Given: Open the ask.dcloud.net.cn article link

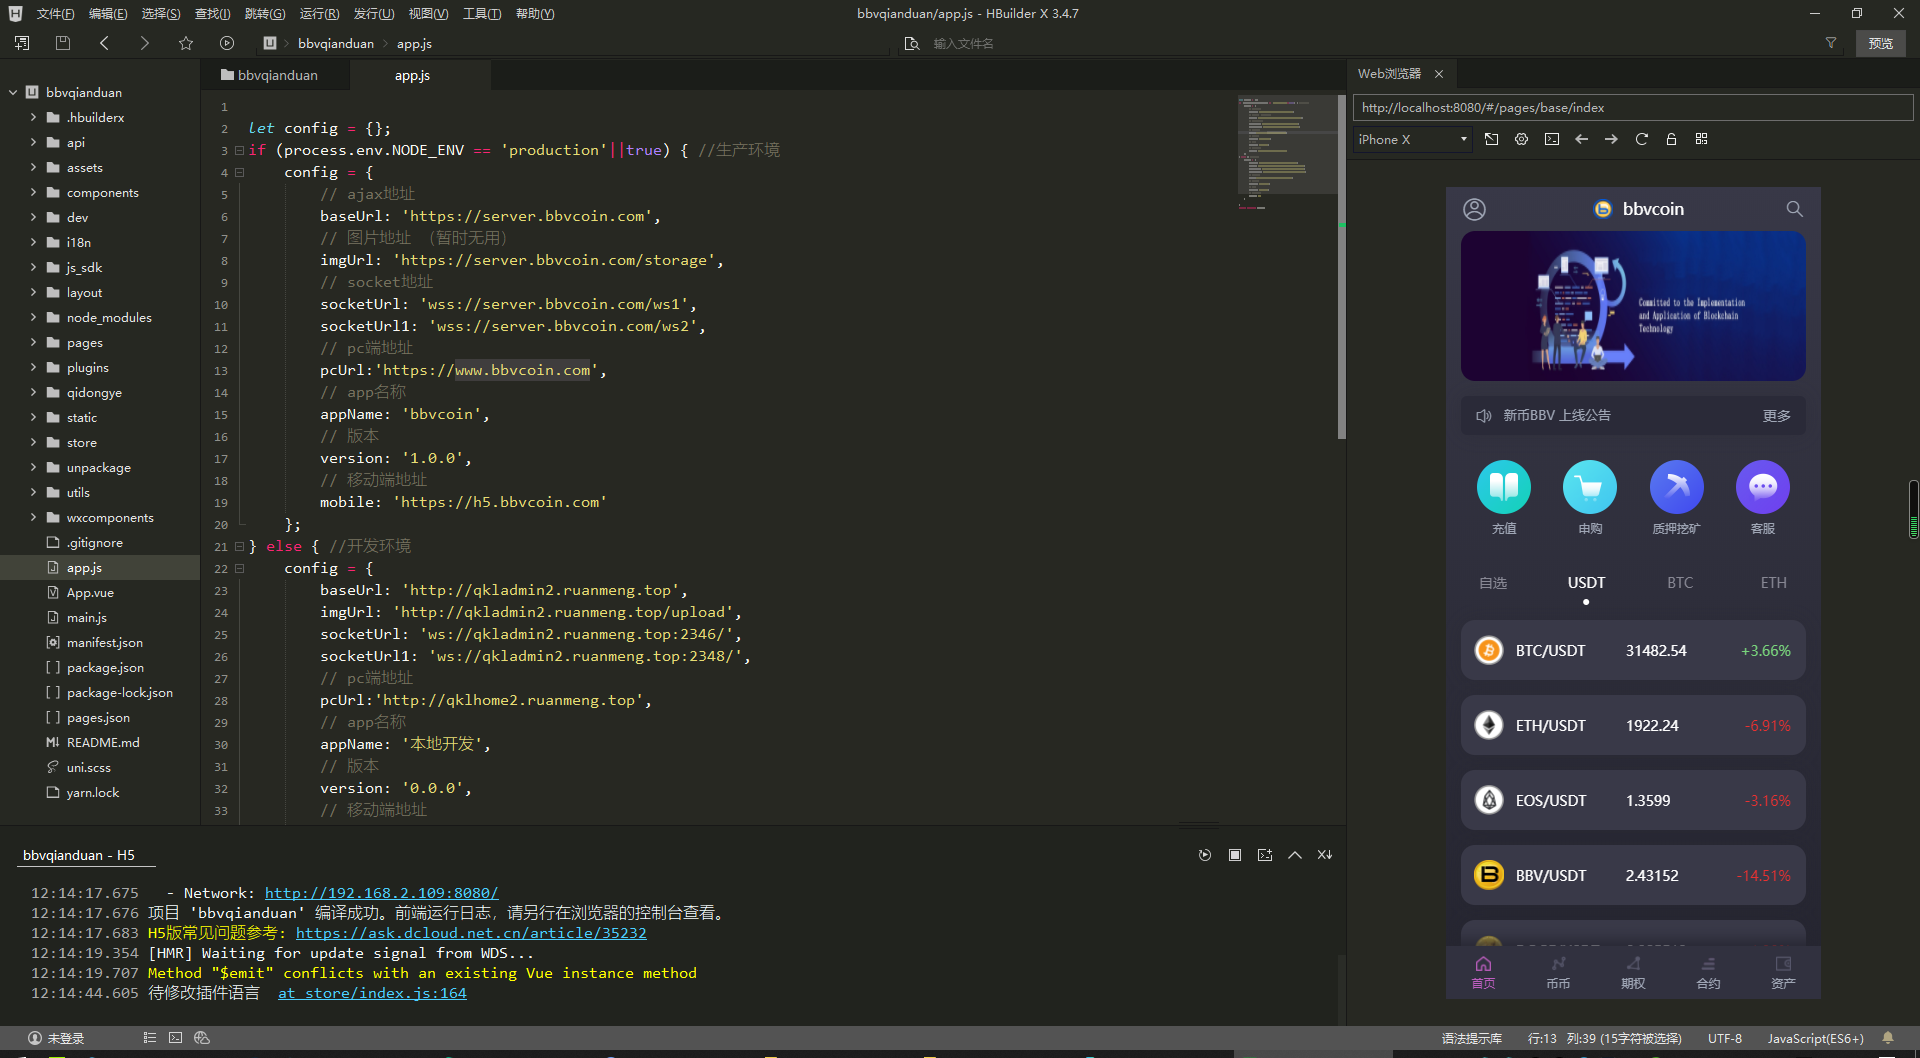Looking at the screenshot, I should (x=471, y=933).
